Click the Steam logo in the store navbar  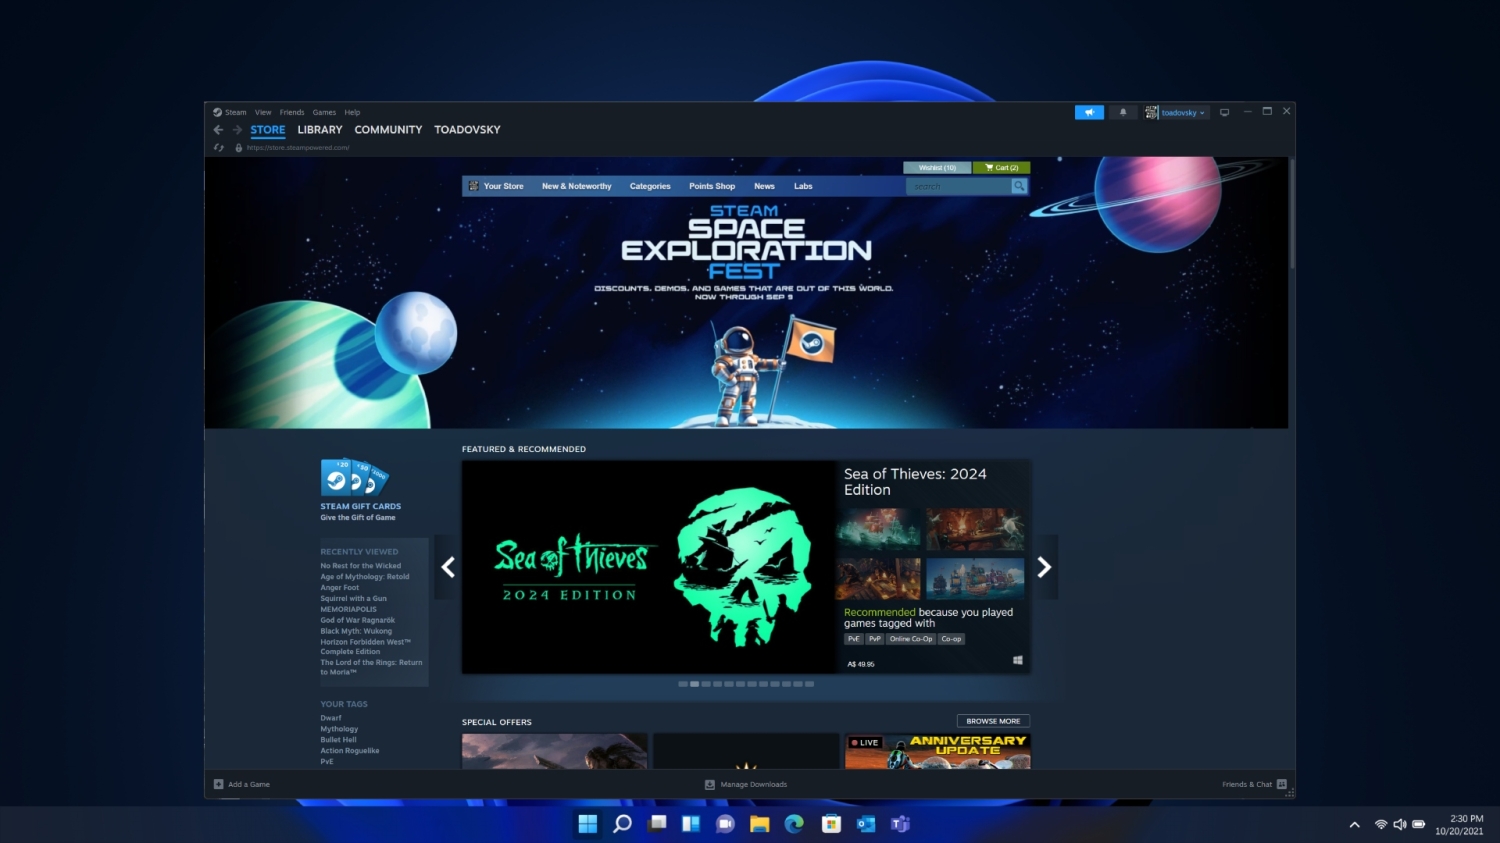472,185
